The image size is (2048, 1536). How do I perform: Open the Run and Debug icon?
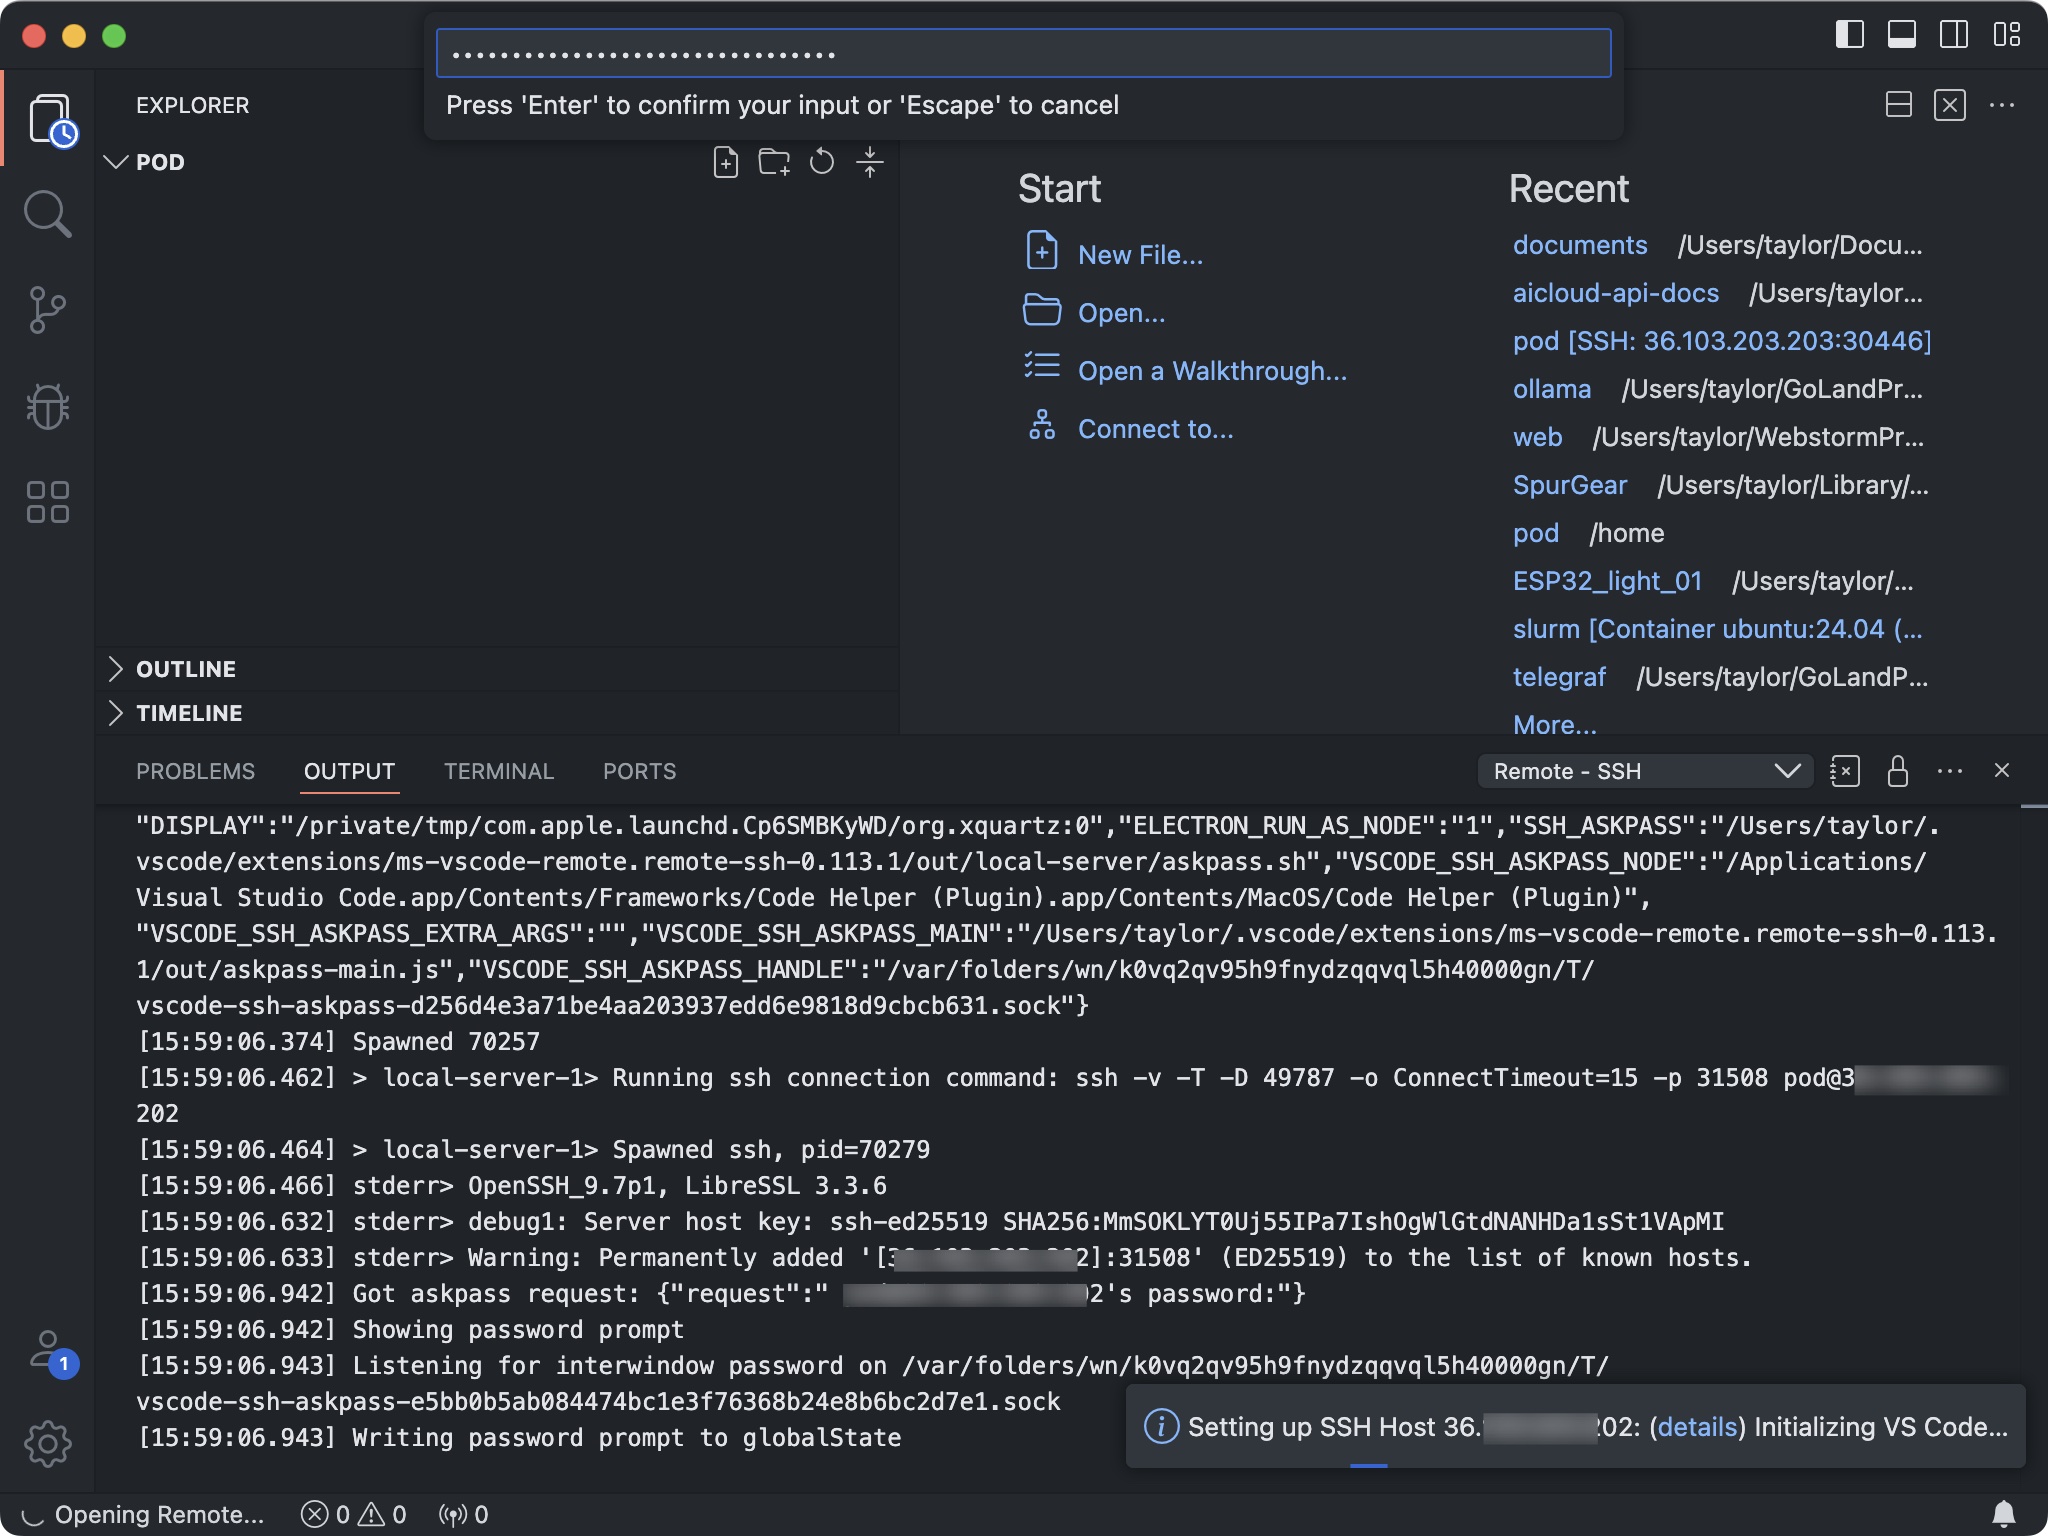coord(48,406)
